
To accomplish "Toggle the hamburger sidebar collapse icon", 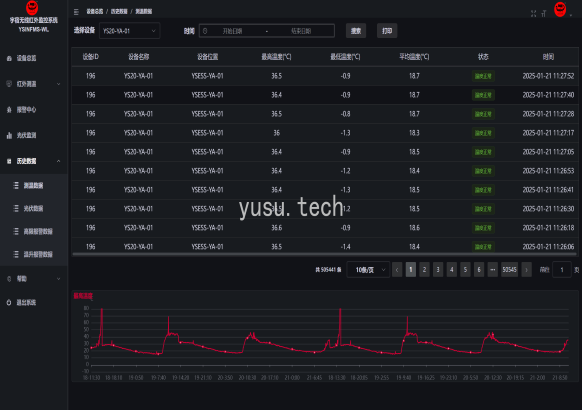I will pyautogui.click(x=76, y=12).
